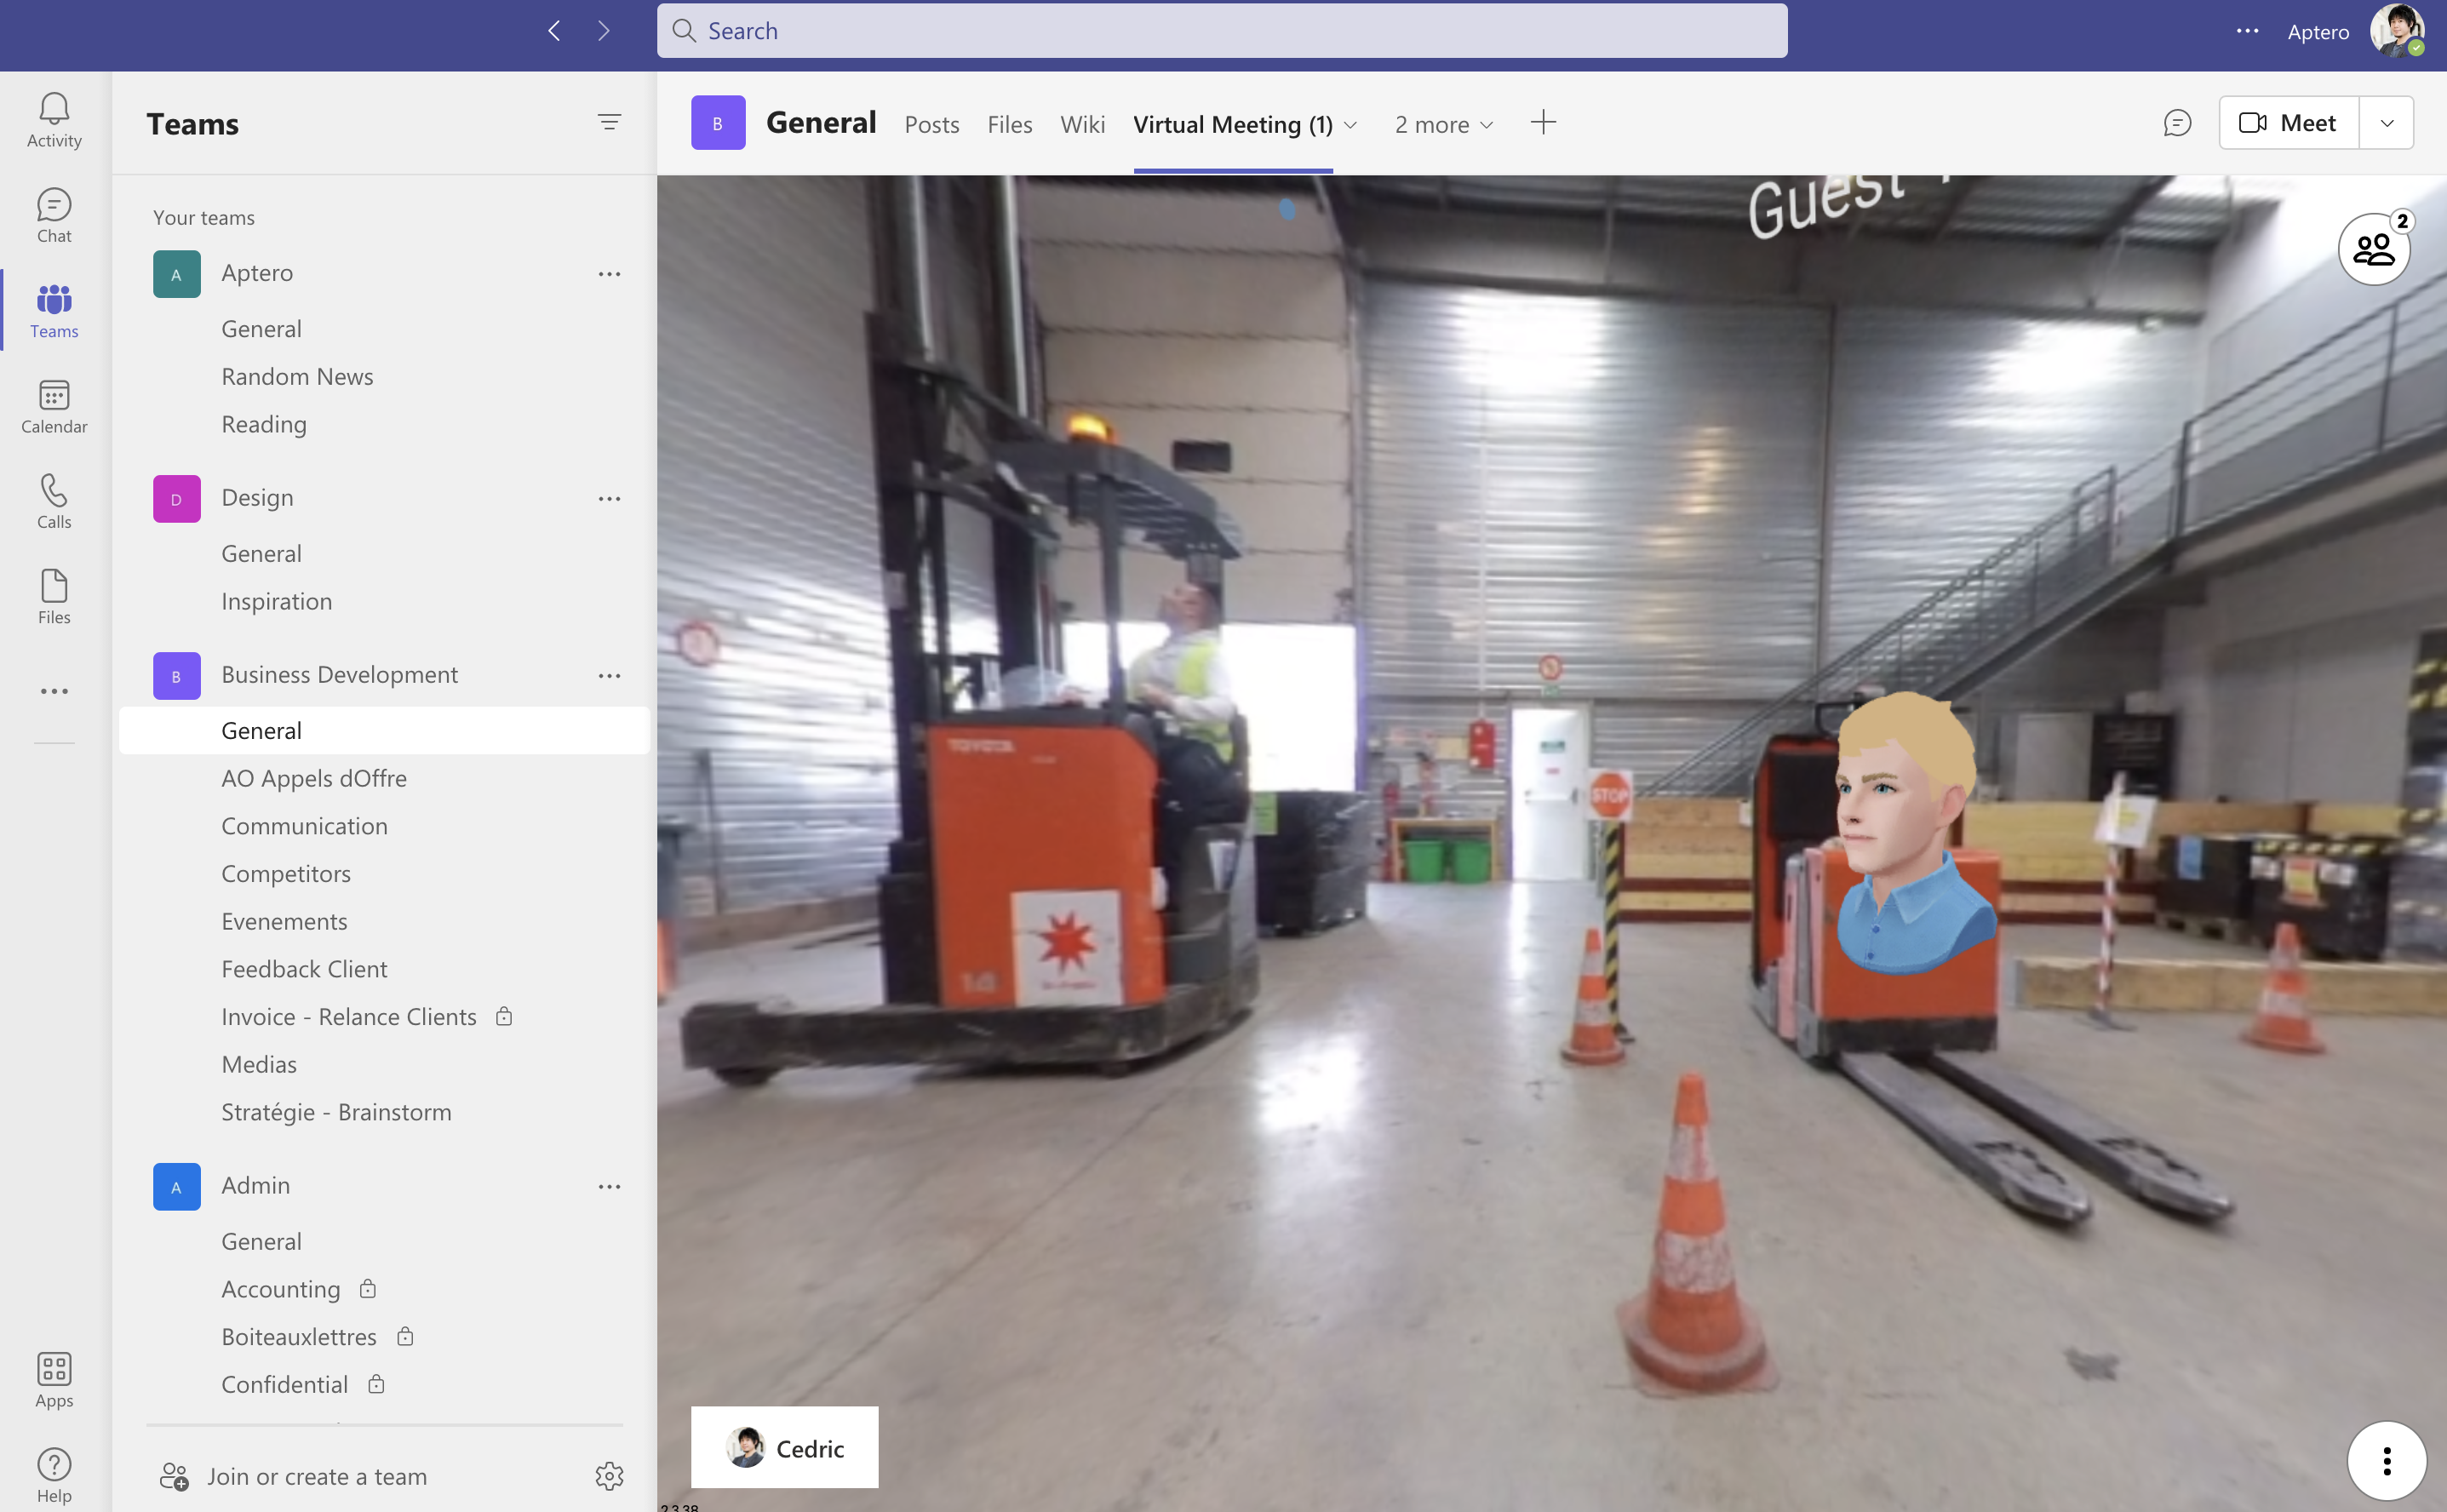Click Join or create a team

316,1476
